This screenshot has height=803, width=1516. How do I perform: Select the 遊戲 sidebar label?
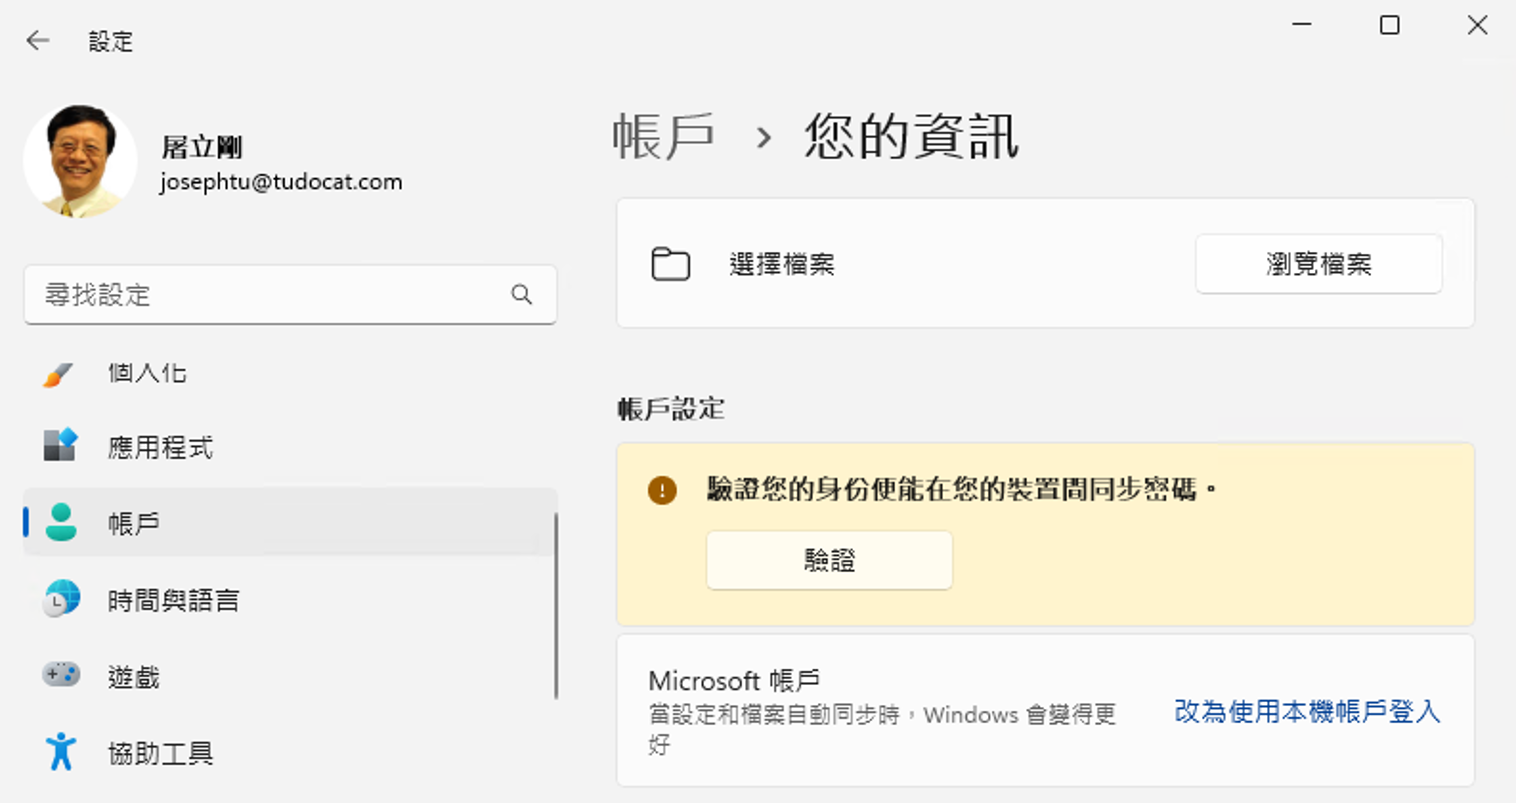(134, 677)
